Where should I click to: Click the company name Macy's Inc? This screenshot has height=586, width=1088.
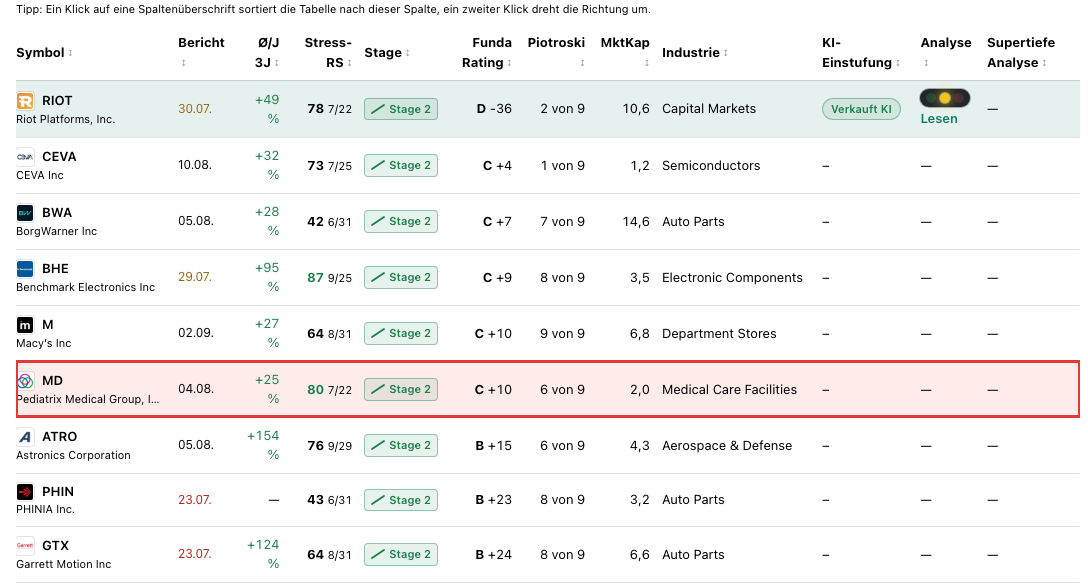click(44, 343)
